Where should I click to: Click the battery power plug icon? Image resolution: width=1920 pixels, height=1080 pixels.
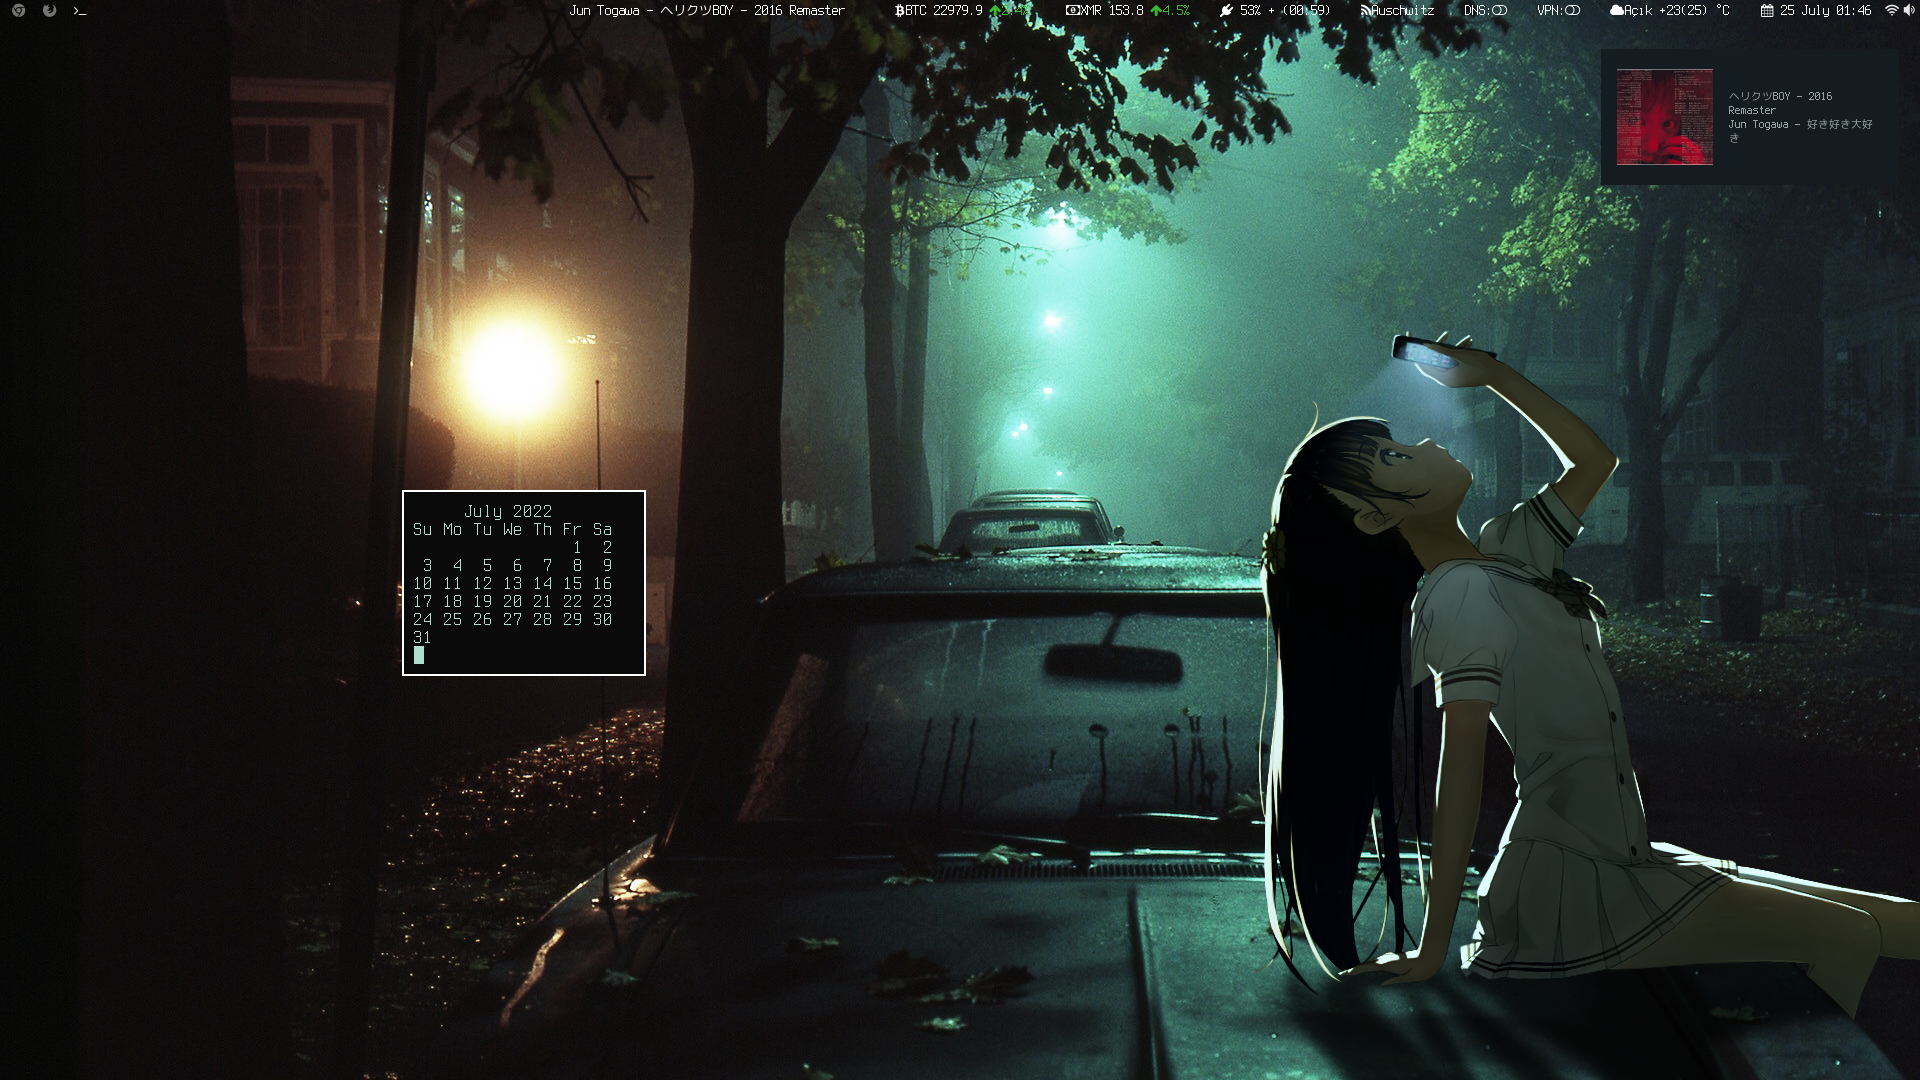[x=1227, y=10]
